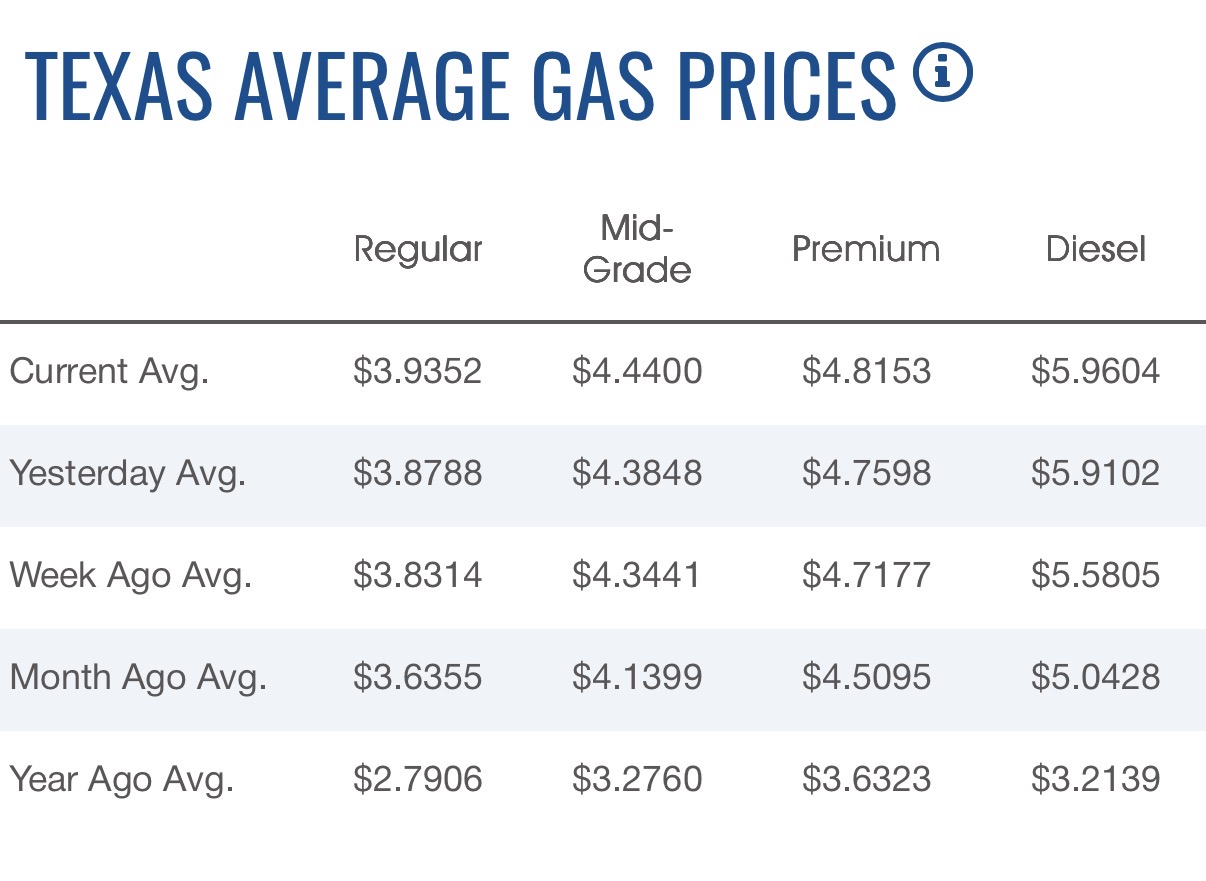Click the info icon beside the title

click(943, 73)
